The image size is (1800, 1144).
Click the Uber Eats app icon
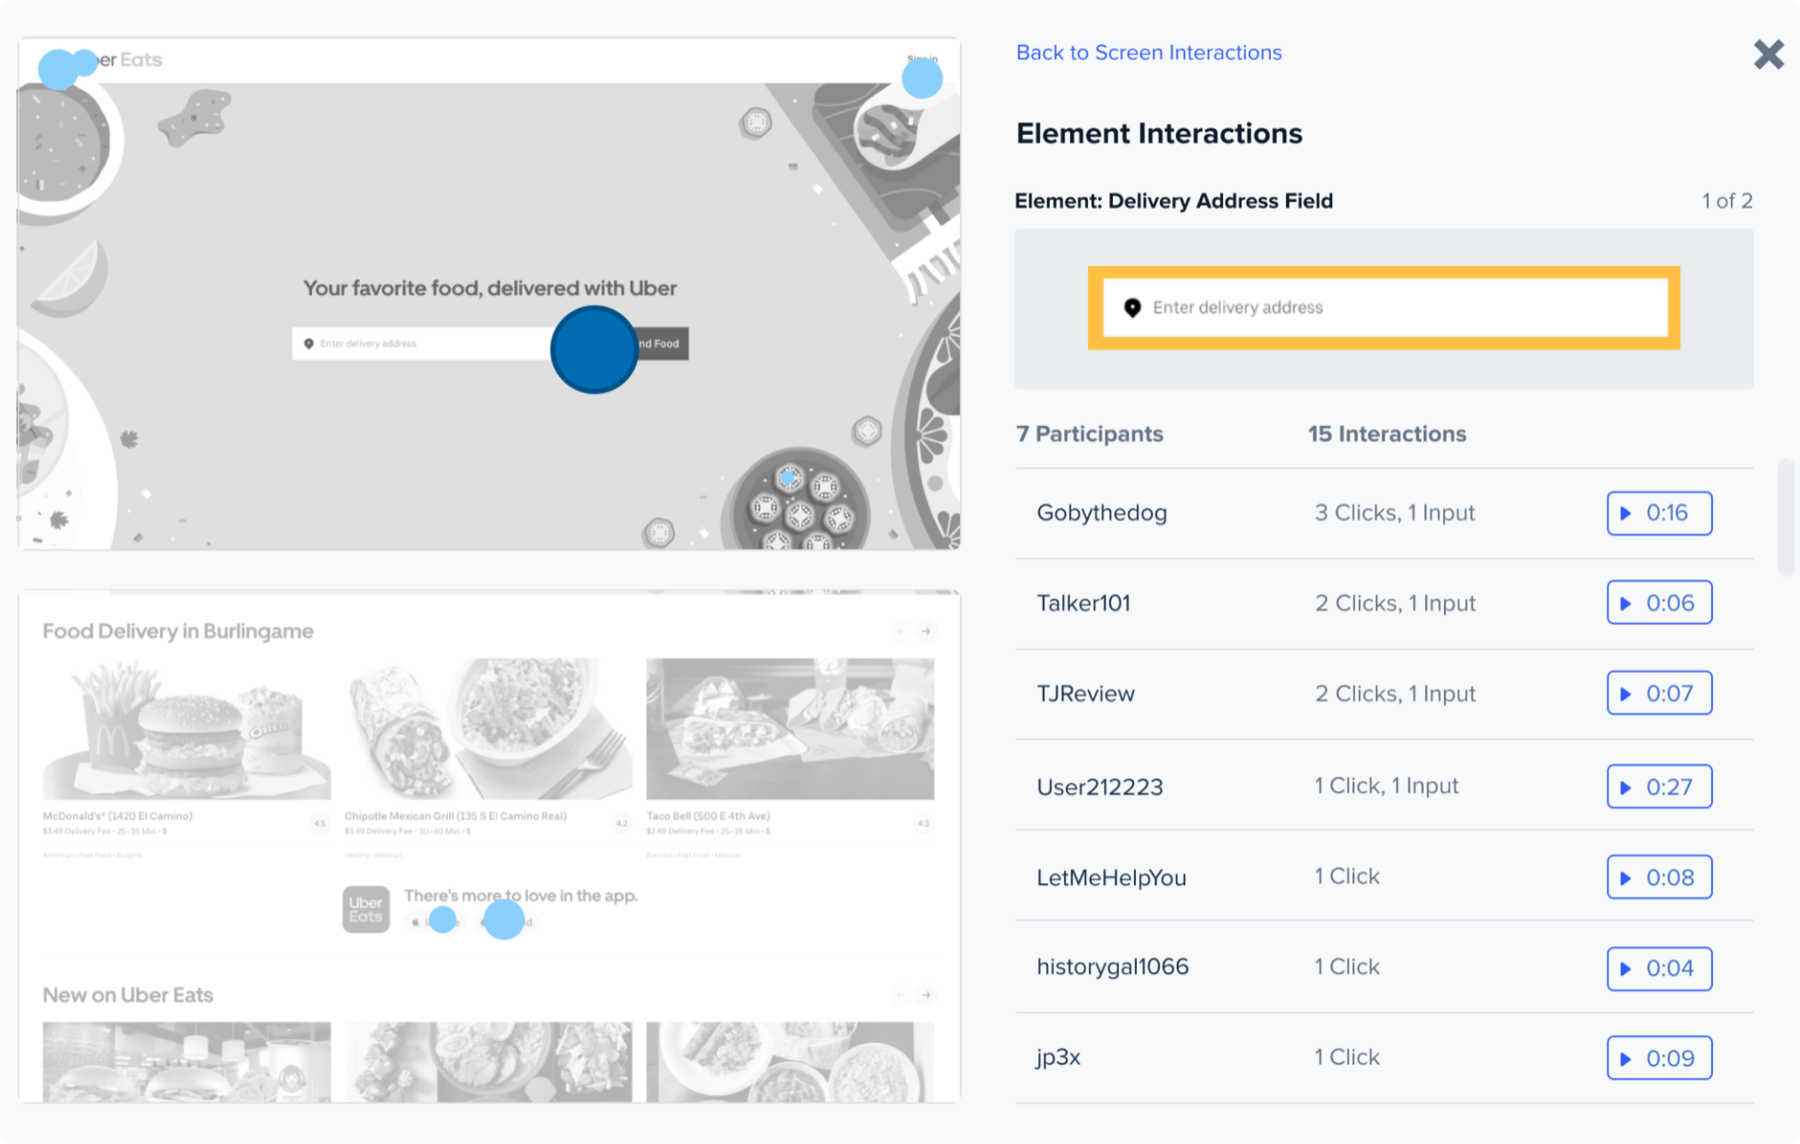366,909
